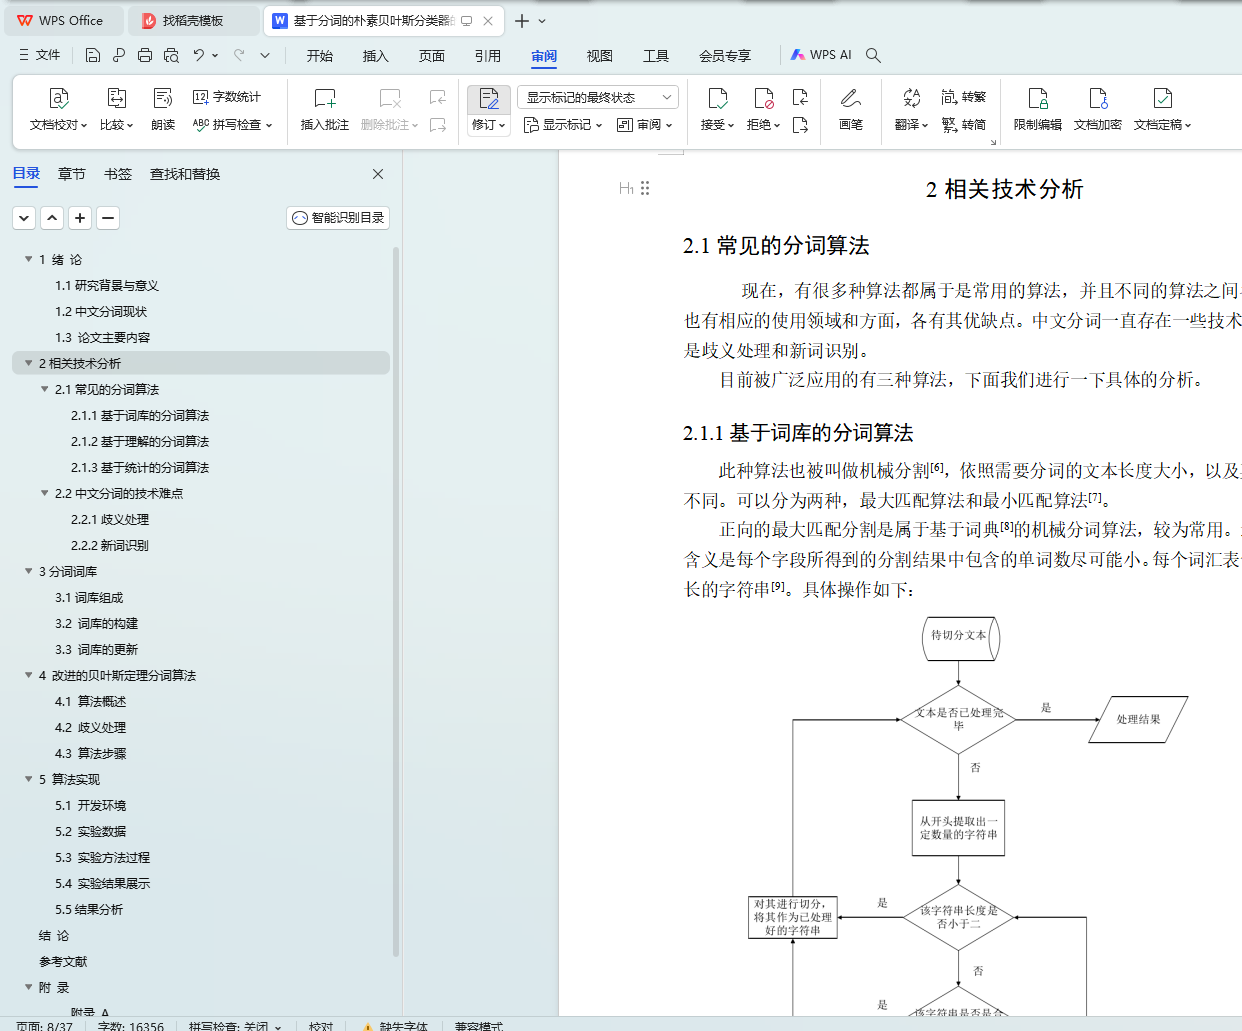Collapse the 2.1 常见的分词算法 node
The image size is (1242, 1031).
pyautogui.click(x=45, y=389)
